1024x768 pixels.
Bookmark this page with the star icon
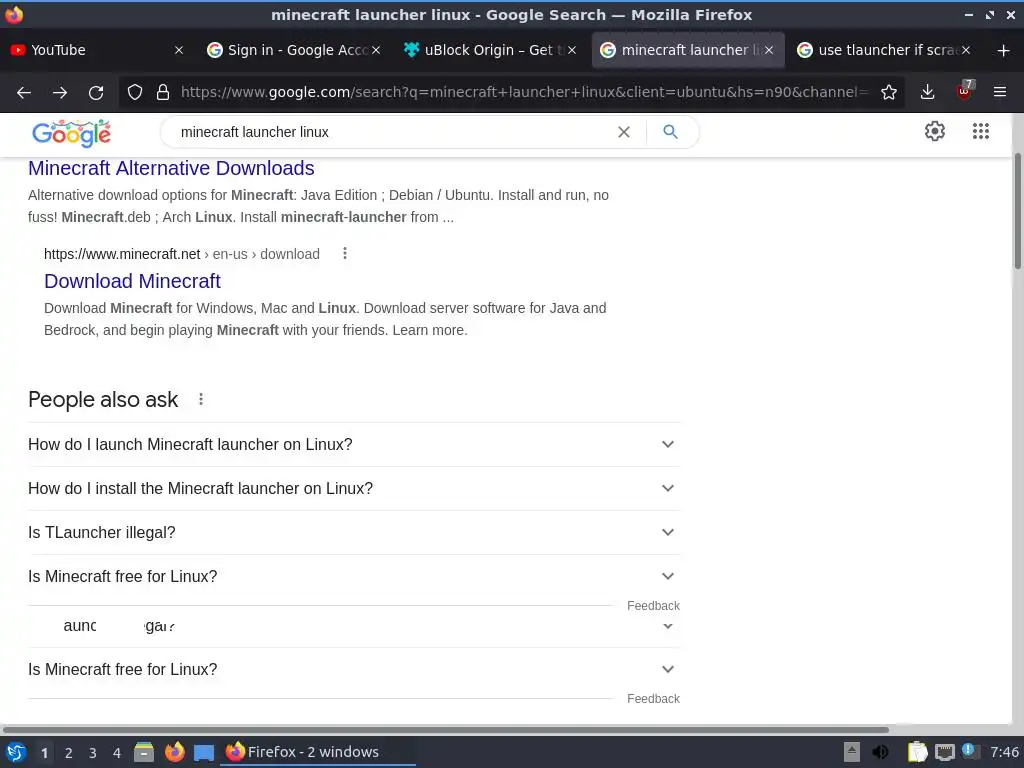pyautogui.click(x=888, y=92)
